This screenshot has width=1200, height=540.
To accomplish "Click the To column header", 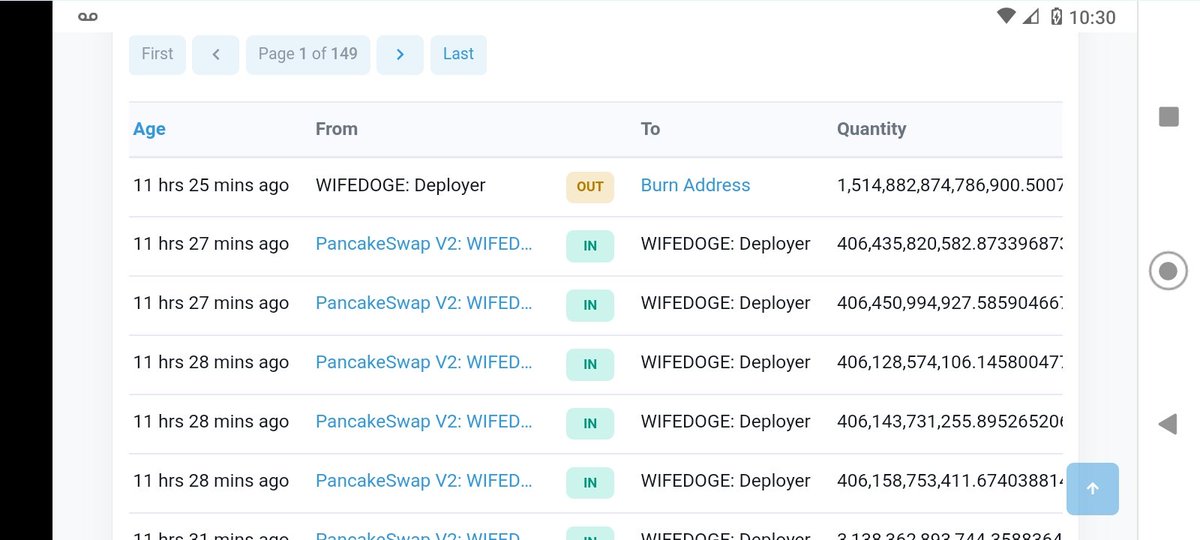I will tap(650, 129).
